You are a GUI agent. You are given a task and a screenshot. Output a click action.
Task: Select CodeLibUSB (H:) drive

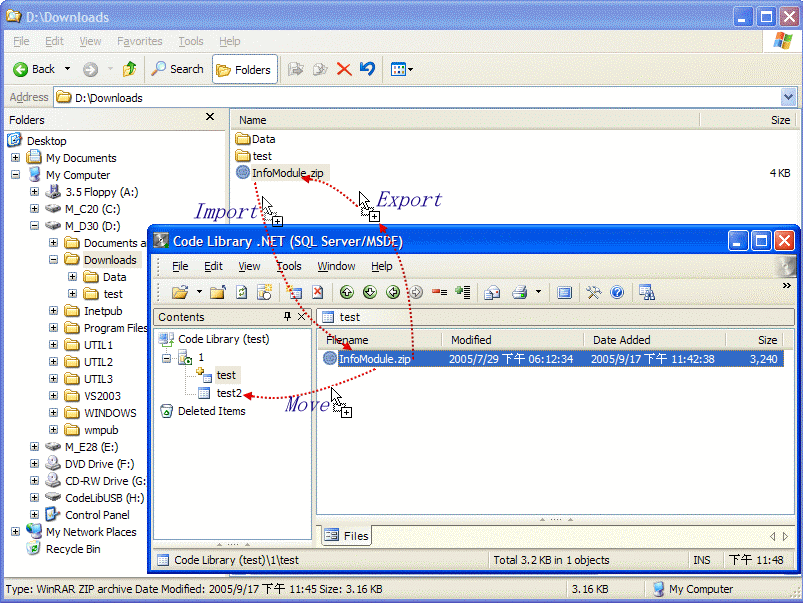point(104,498)
